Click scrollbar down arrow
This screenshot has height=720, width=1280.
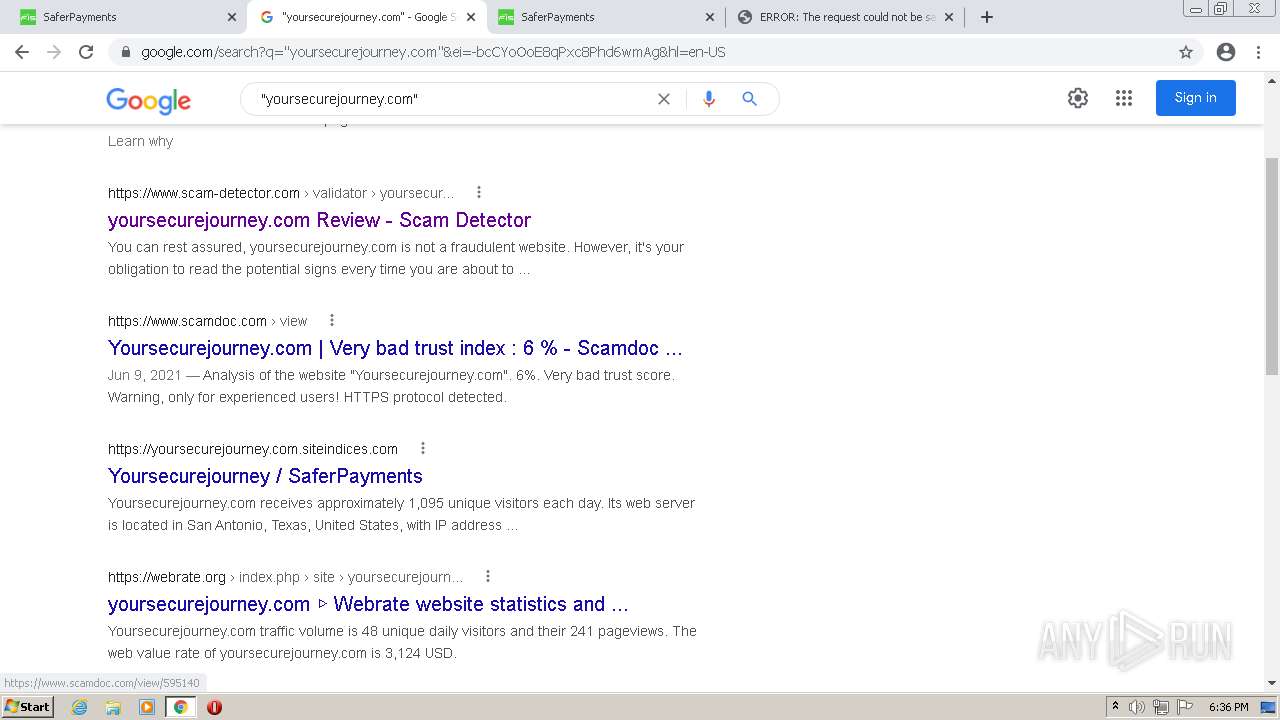tap(1272, 683)
